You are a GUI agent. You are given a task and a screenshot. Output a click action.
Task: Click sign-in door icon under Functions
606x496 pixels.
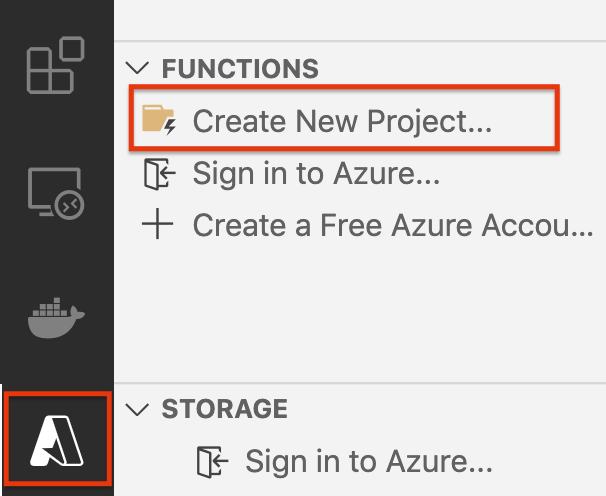(x=159, y=174)
